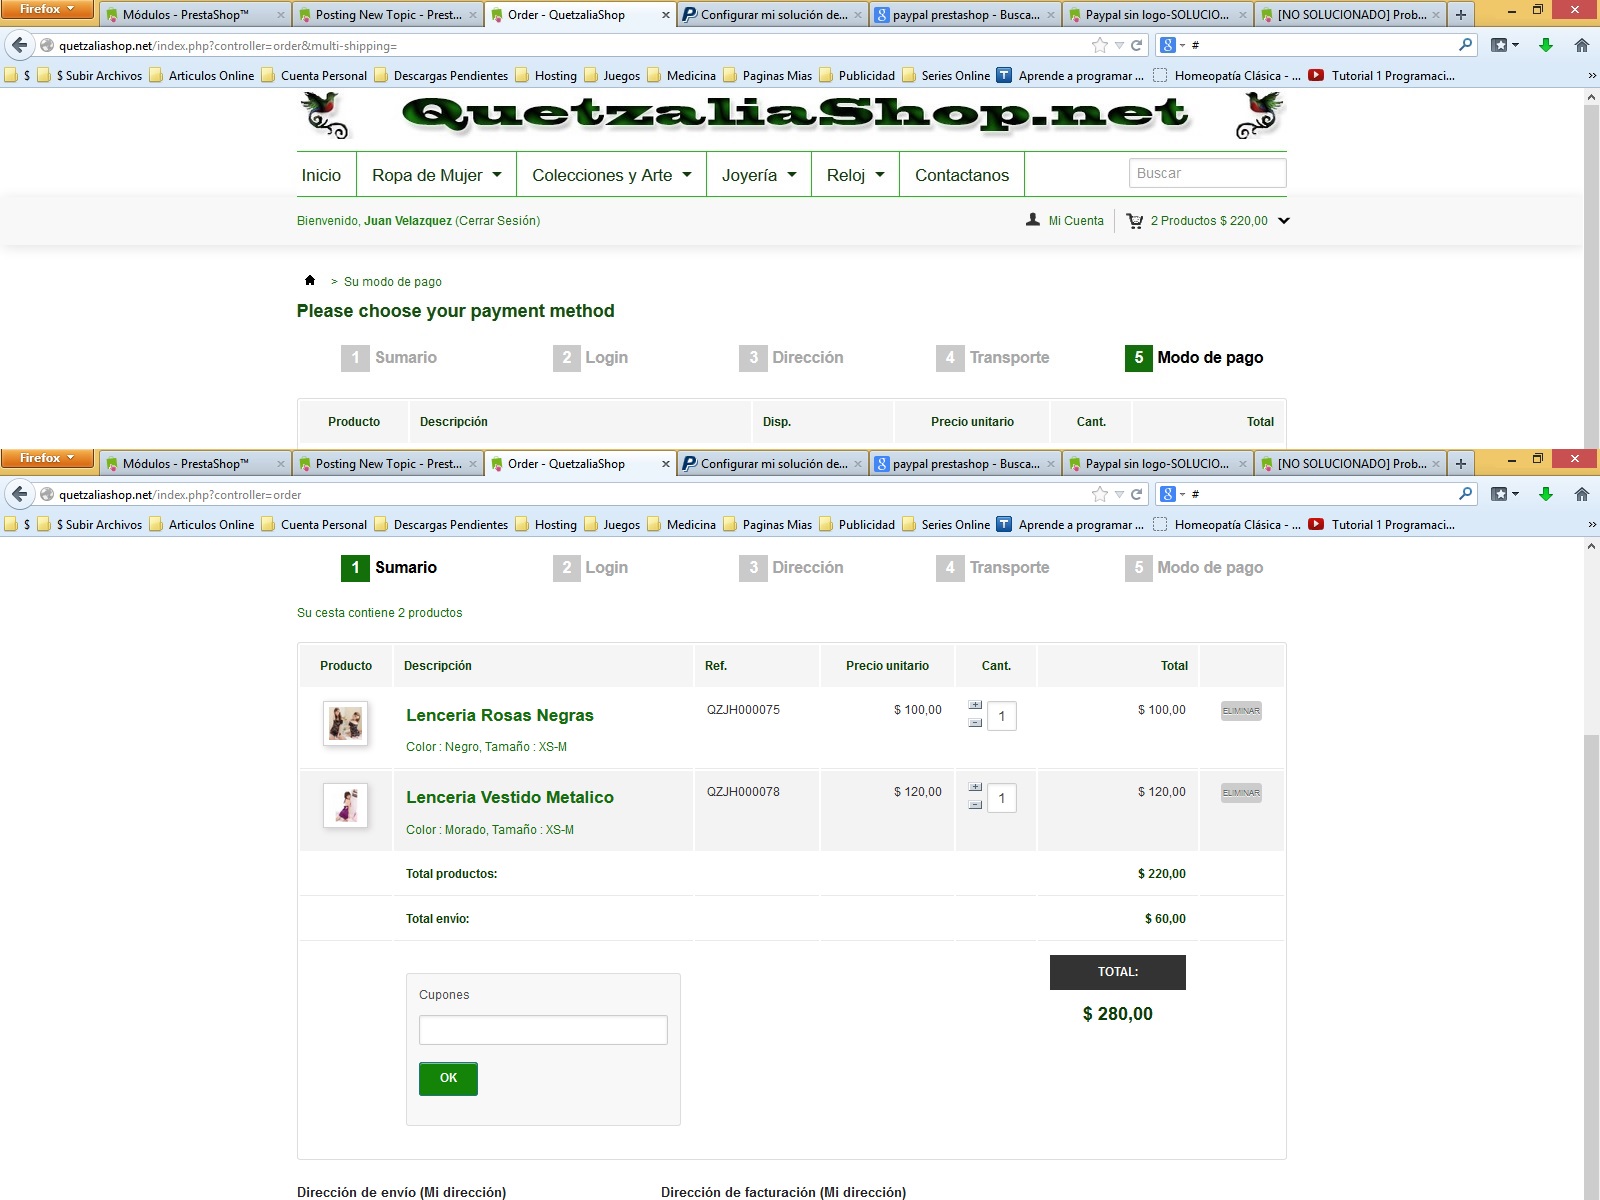Switch to Configurar mi solución tab in payment window
1600x1200 pixels.
[x=773, y=15]
